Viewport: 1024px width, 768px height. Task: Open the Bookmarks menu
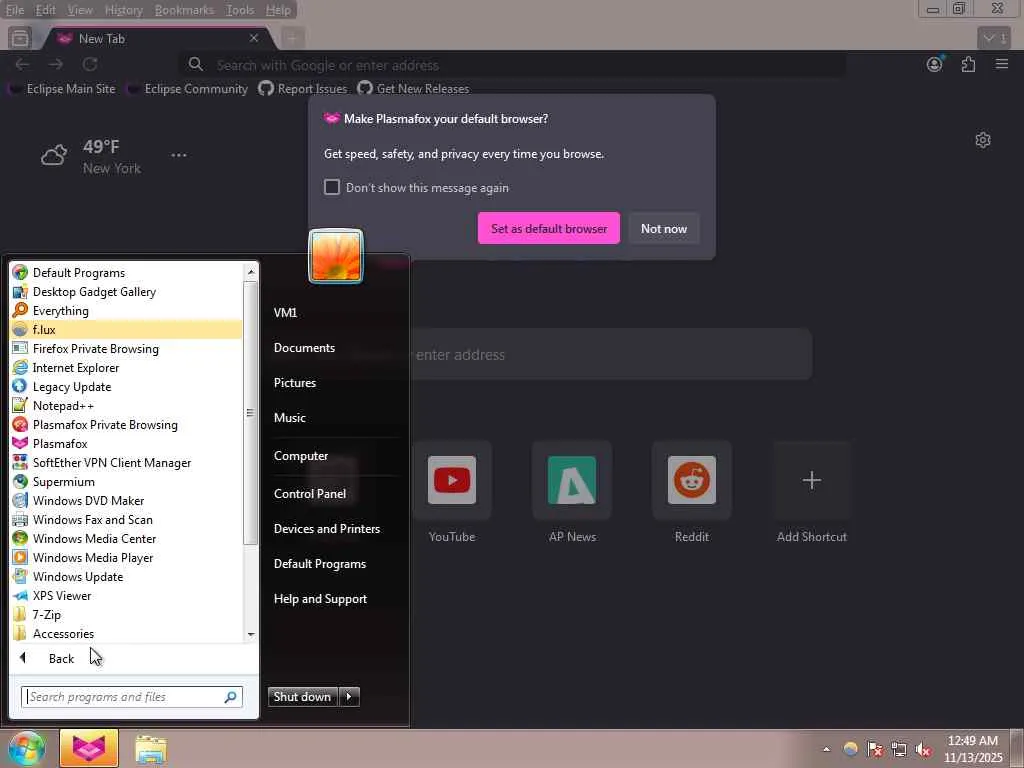pyautogui.click(x=184, y=10)
